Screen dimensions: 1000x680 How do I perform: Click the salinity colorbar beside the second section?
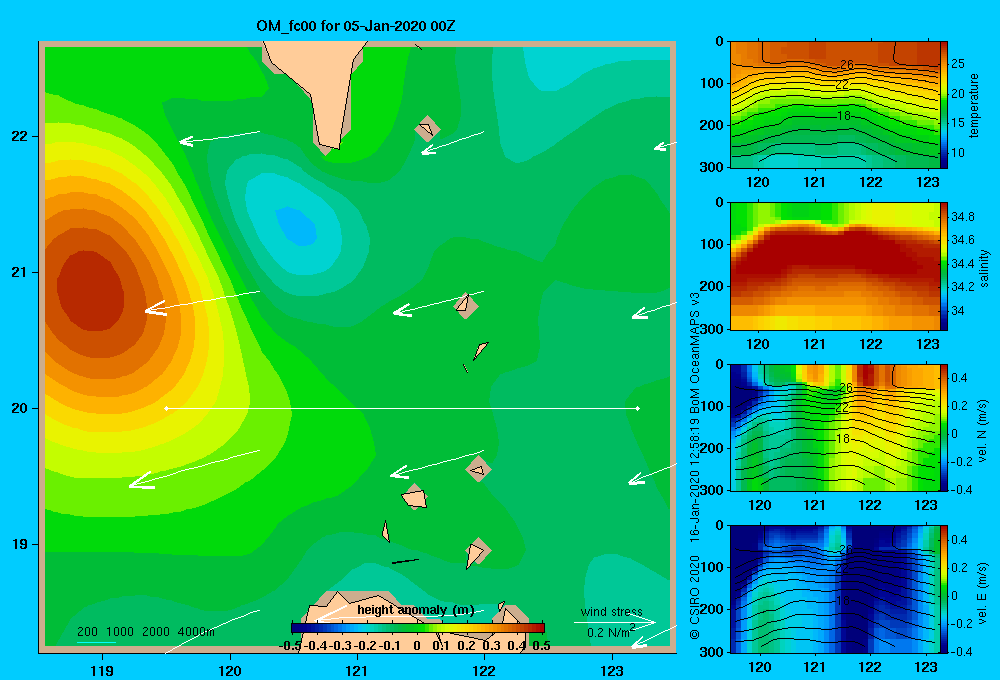(944, 266)
